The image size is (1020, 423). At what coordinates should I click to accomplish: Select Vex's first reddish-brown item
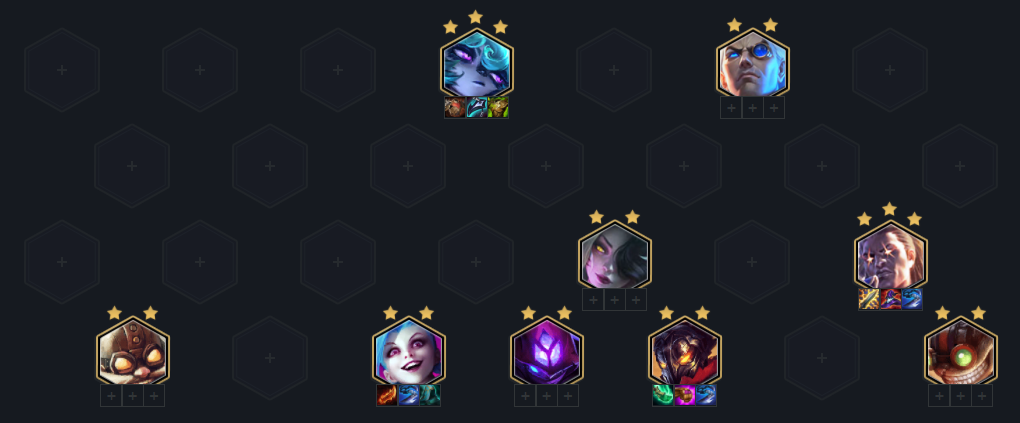click(455, 107)
